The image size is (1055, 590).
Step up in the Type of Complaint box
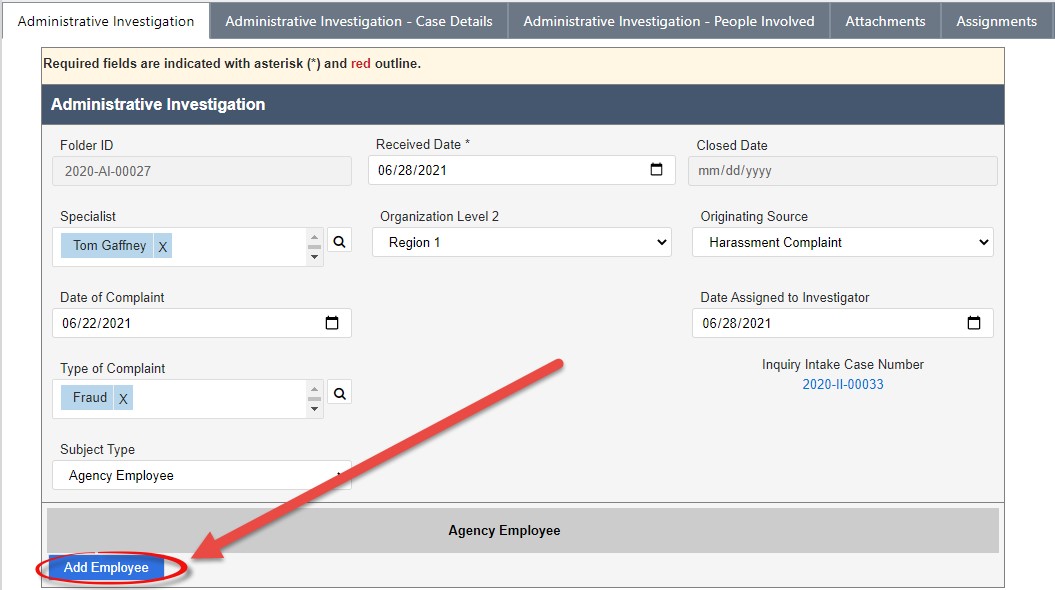click(x=314, y=390)
